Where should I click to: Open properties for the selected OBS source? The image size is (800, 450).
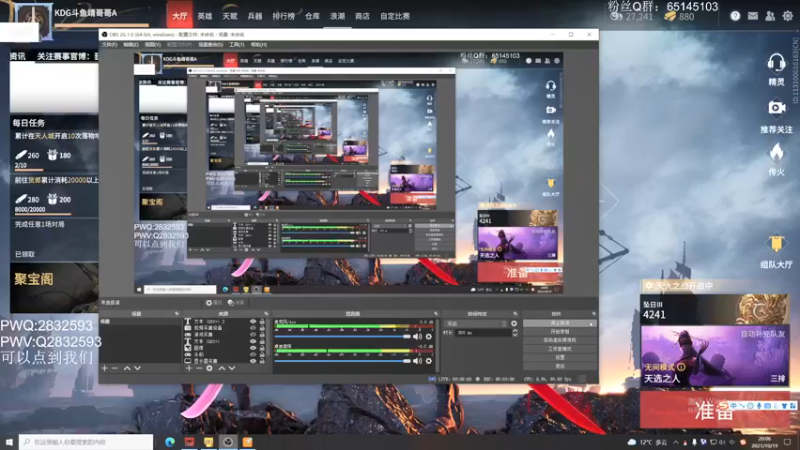coord(214,303)
